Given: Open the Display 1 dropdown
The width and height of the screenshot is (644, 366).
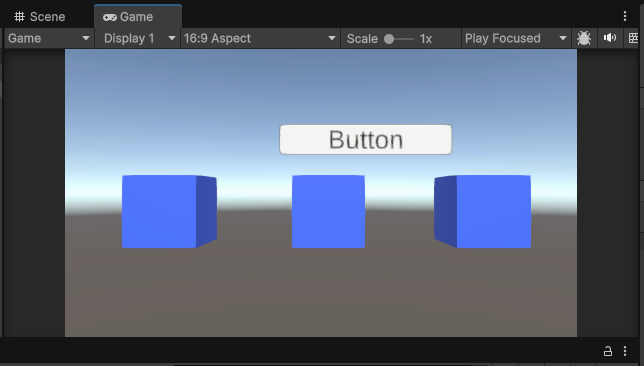Looking at the screenshot, I should coord(139,39).
